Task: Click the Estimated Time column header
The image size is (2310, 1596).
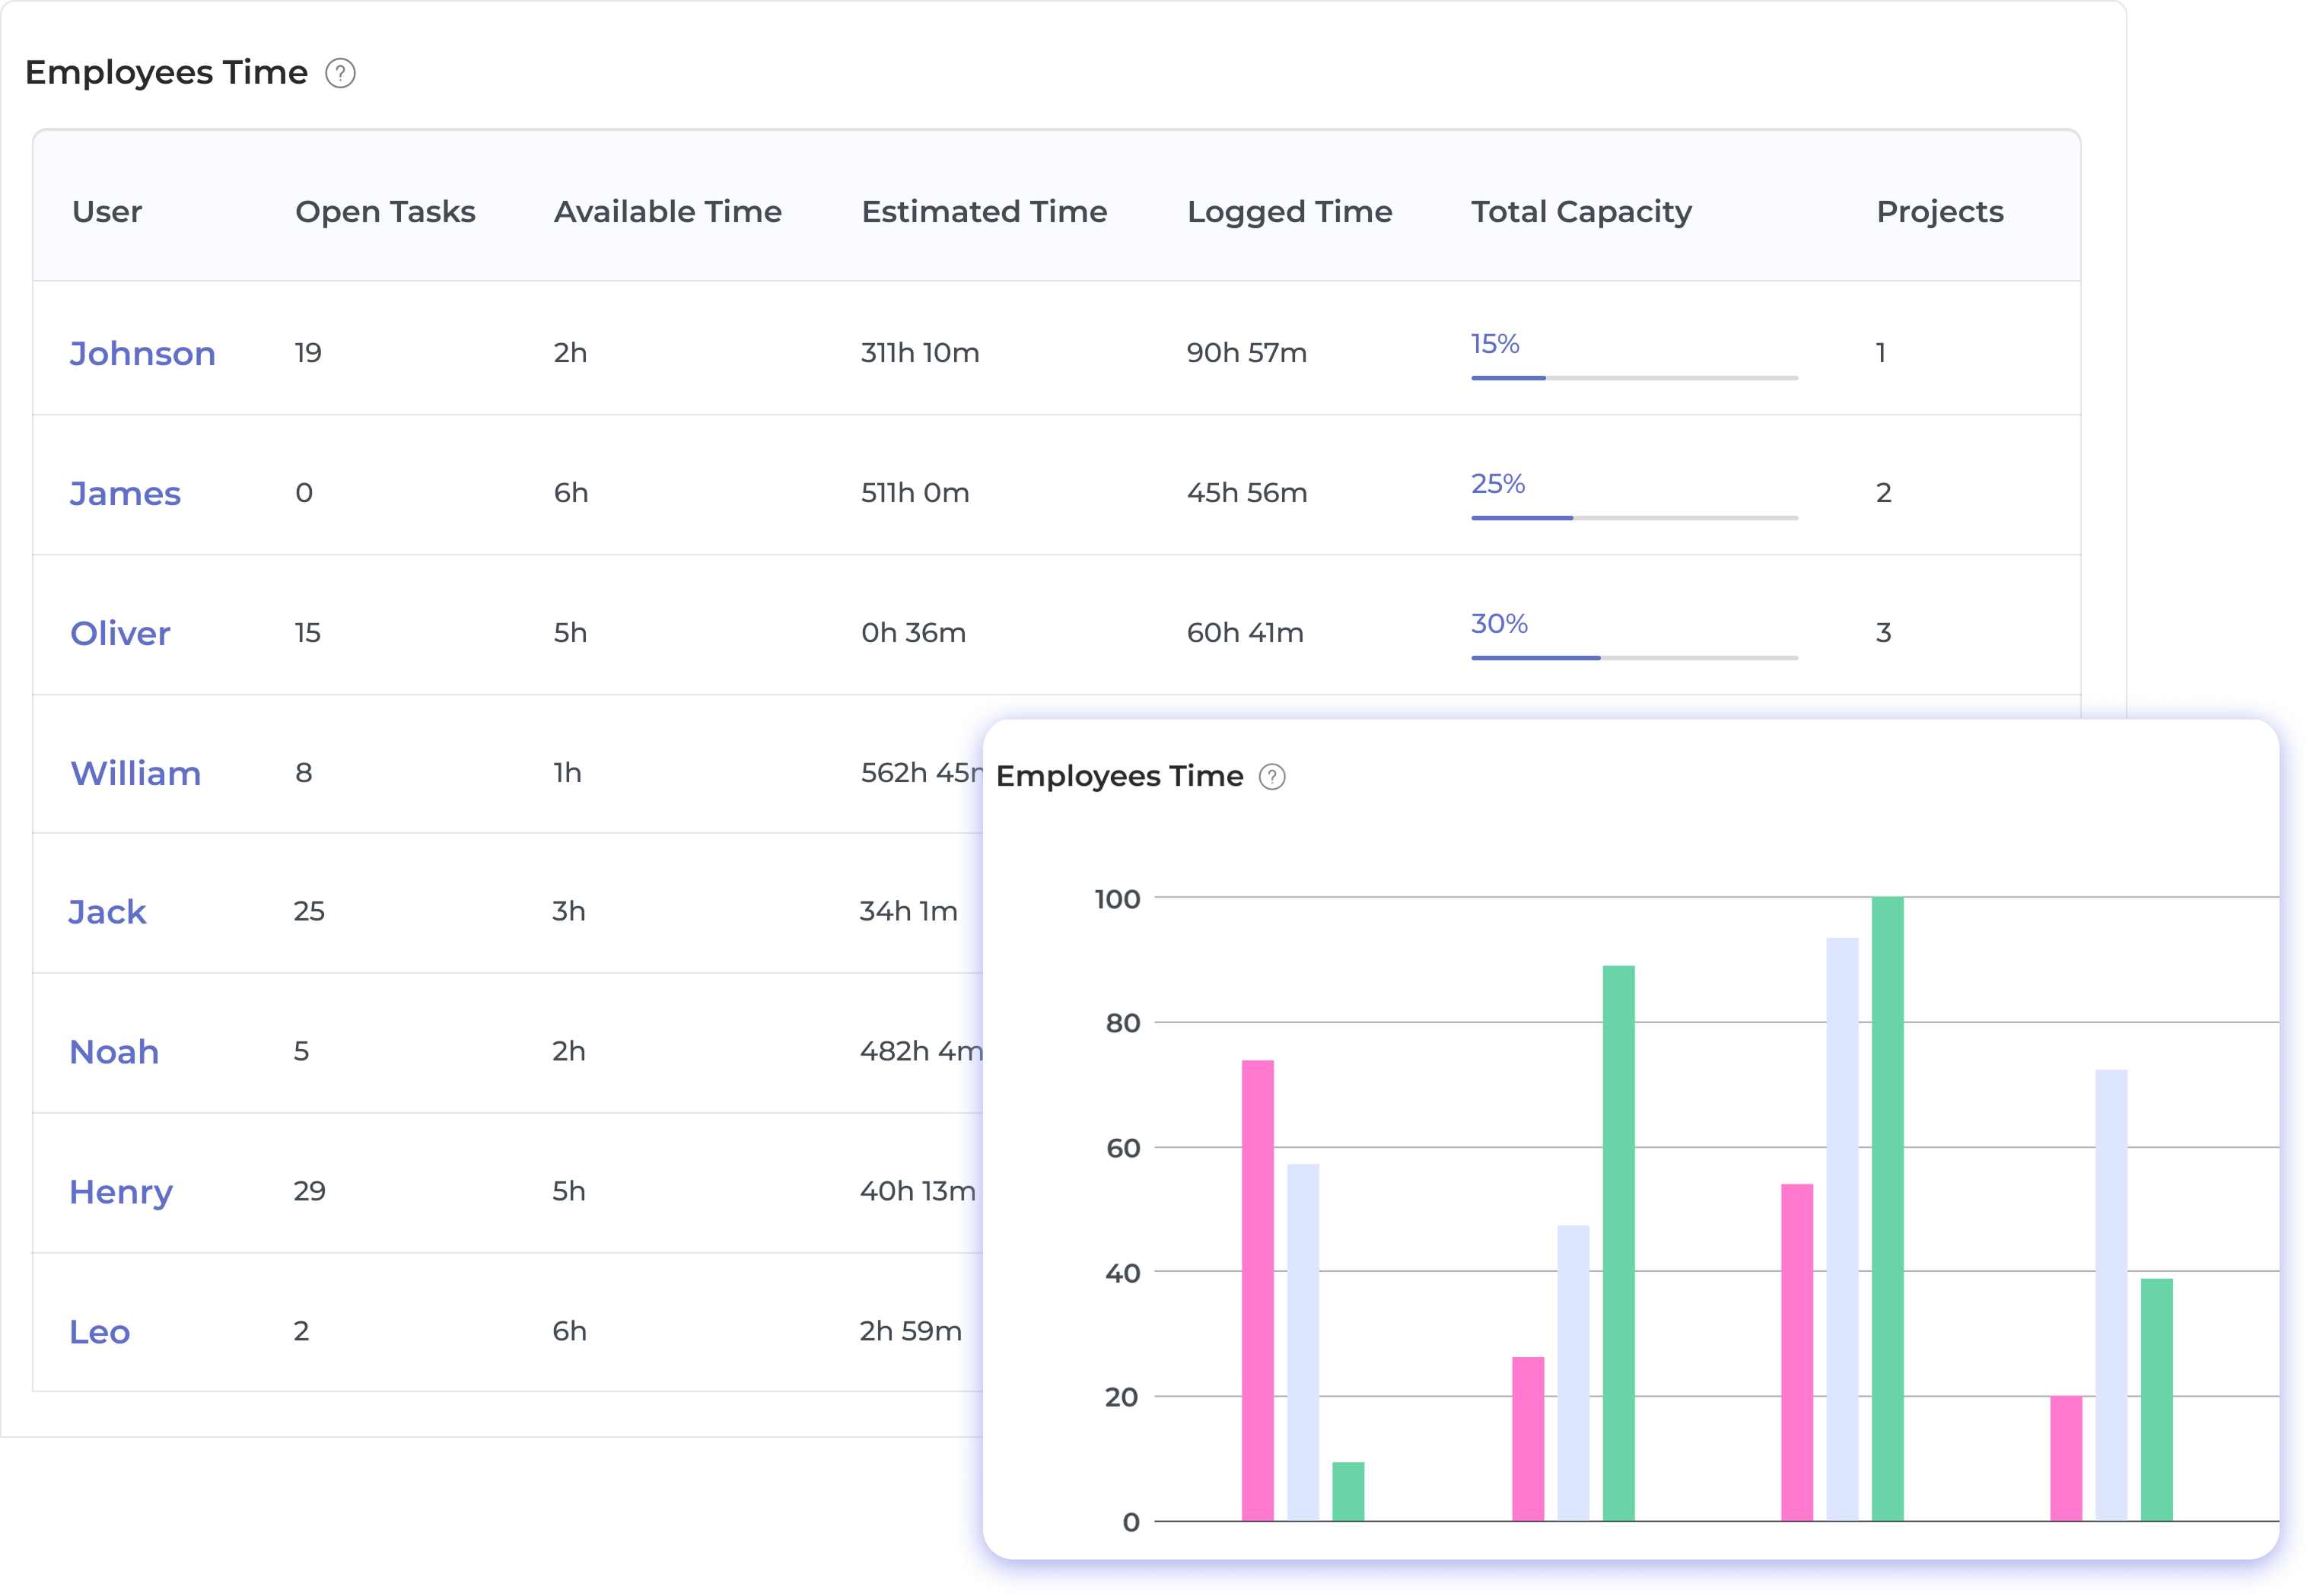Action: pos(984,211)
